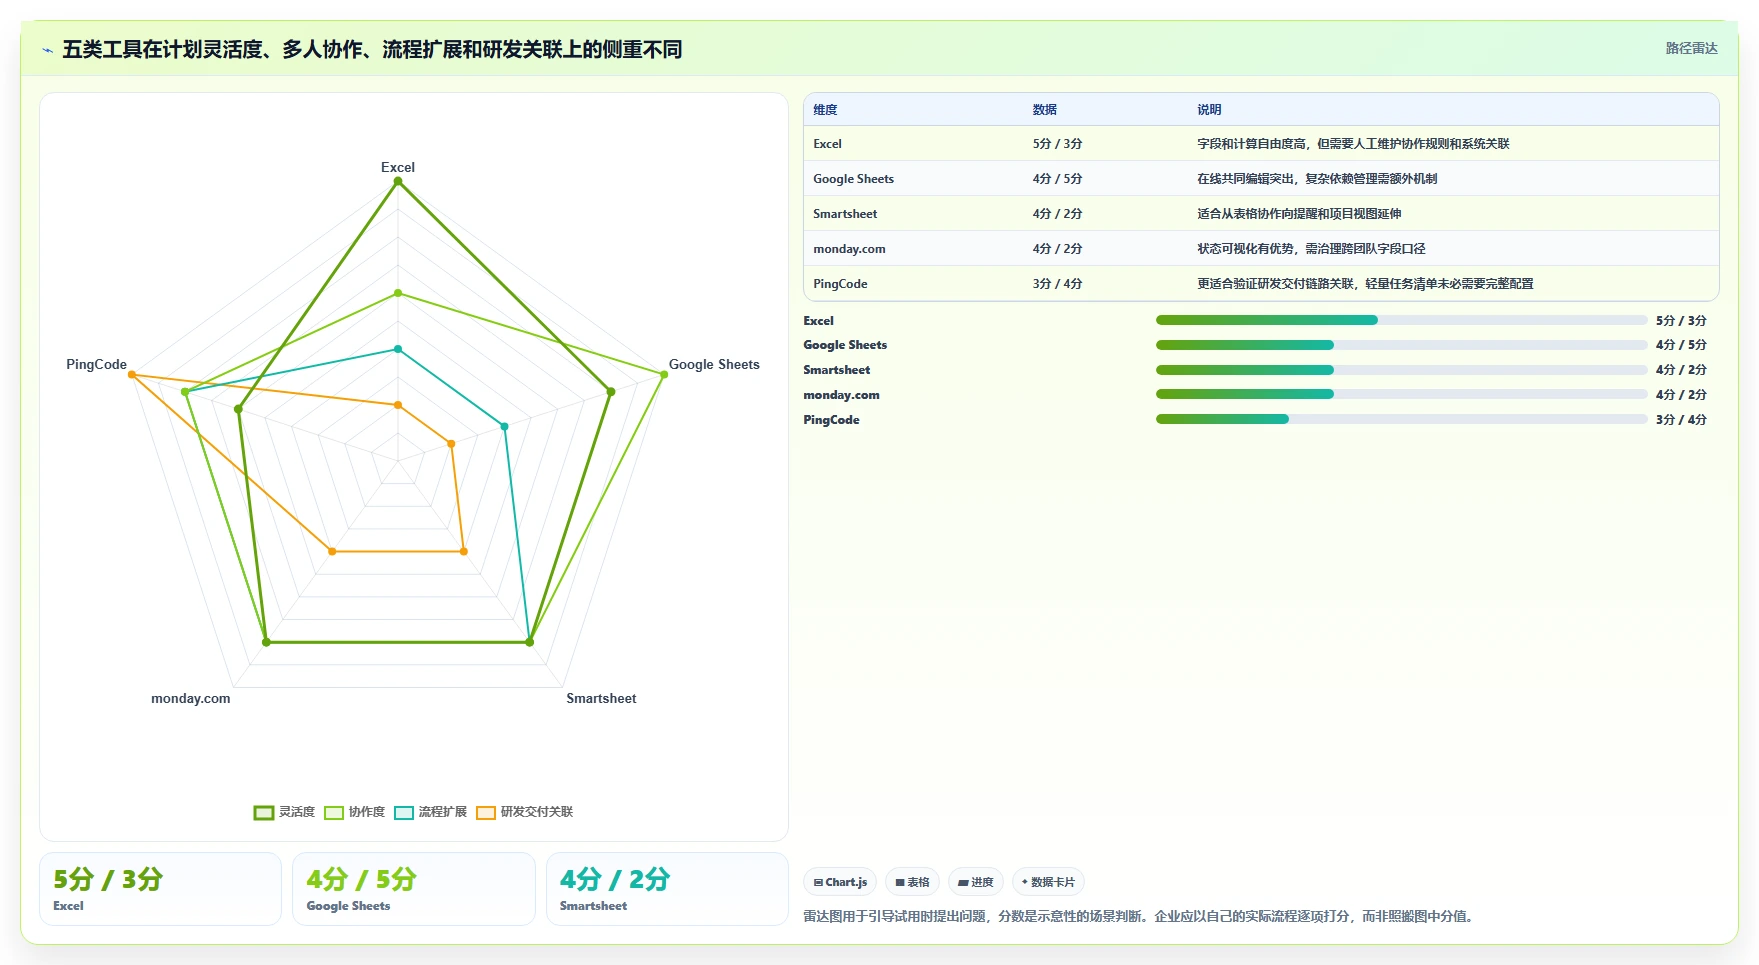This screenshot has width=1759, height=965.
Task: Click the monday.com progress bar
Action: click(x=1401, y=394)
